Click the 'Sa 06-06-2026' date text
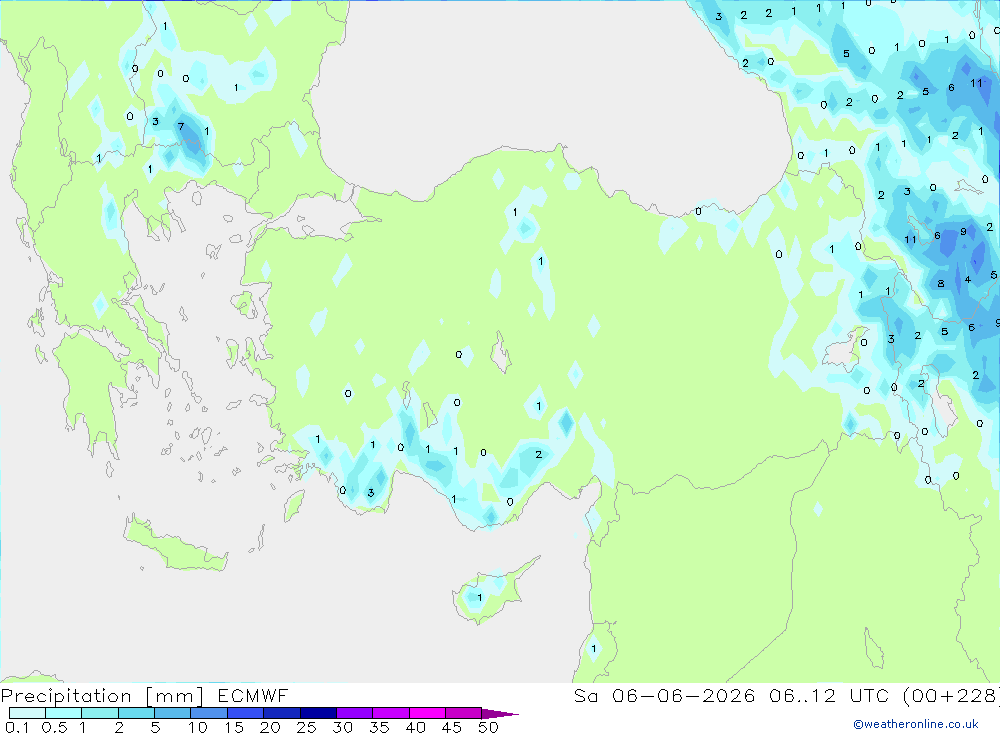 click(664, 696)
